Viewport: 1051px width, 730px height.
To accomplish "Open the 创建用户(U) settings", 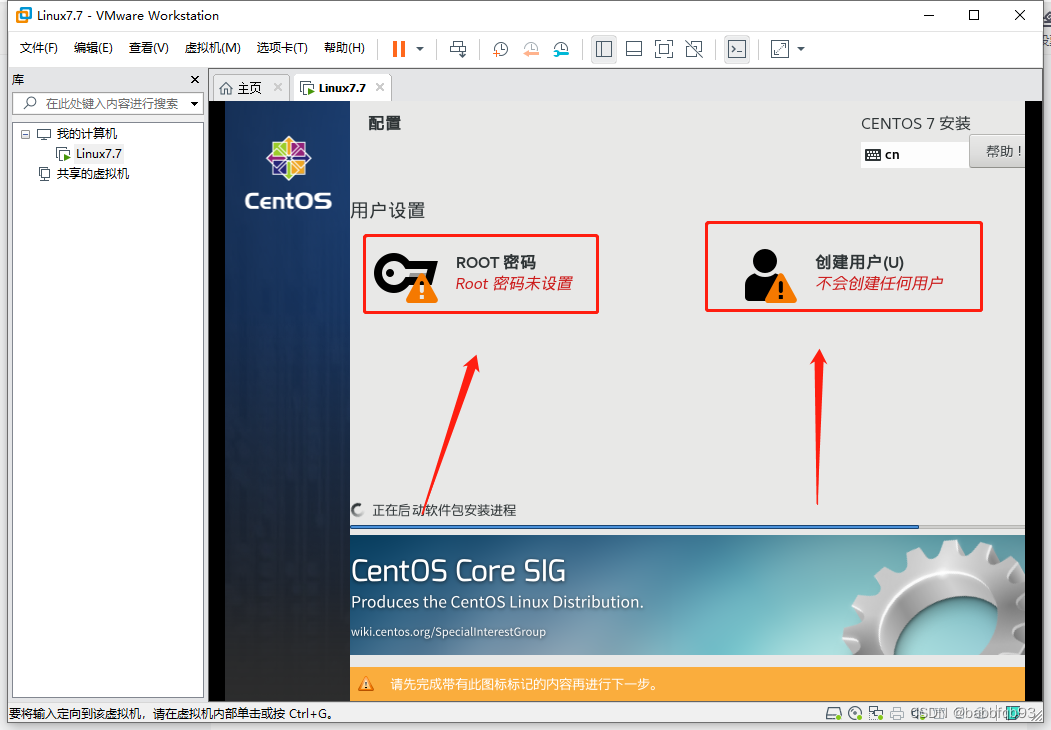I will tap(844, 267).
